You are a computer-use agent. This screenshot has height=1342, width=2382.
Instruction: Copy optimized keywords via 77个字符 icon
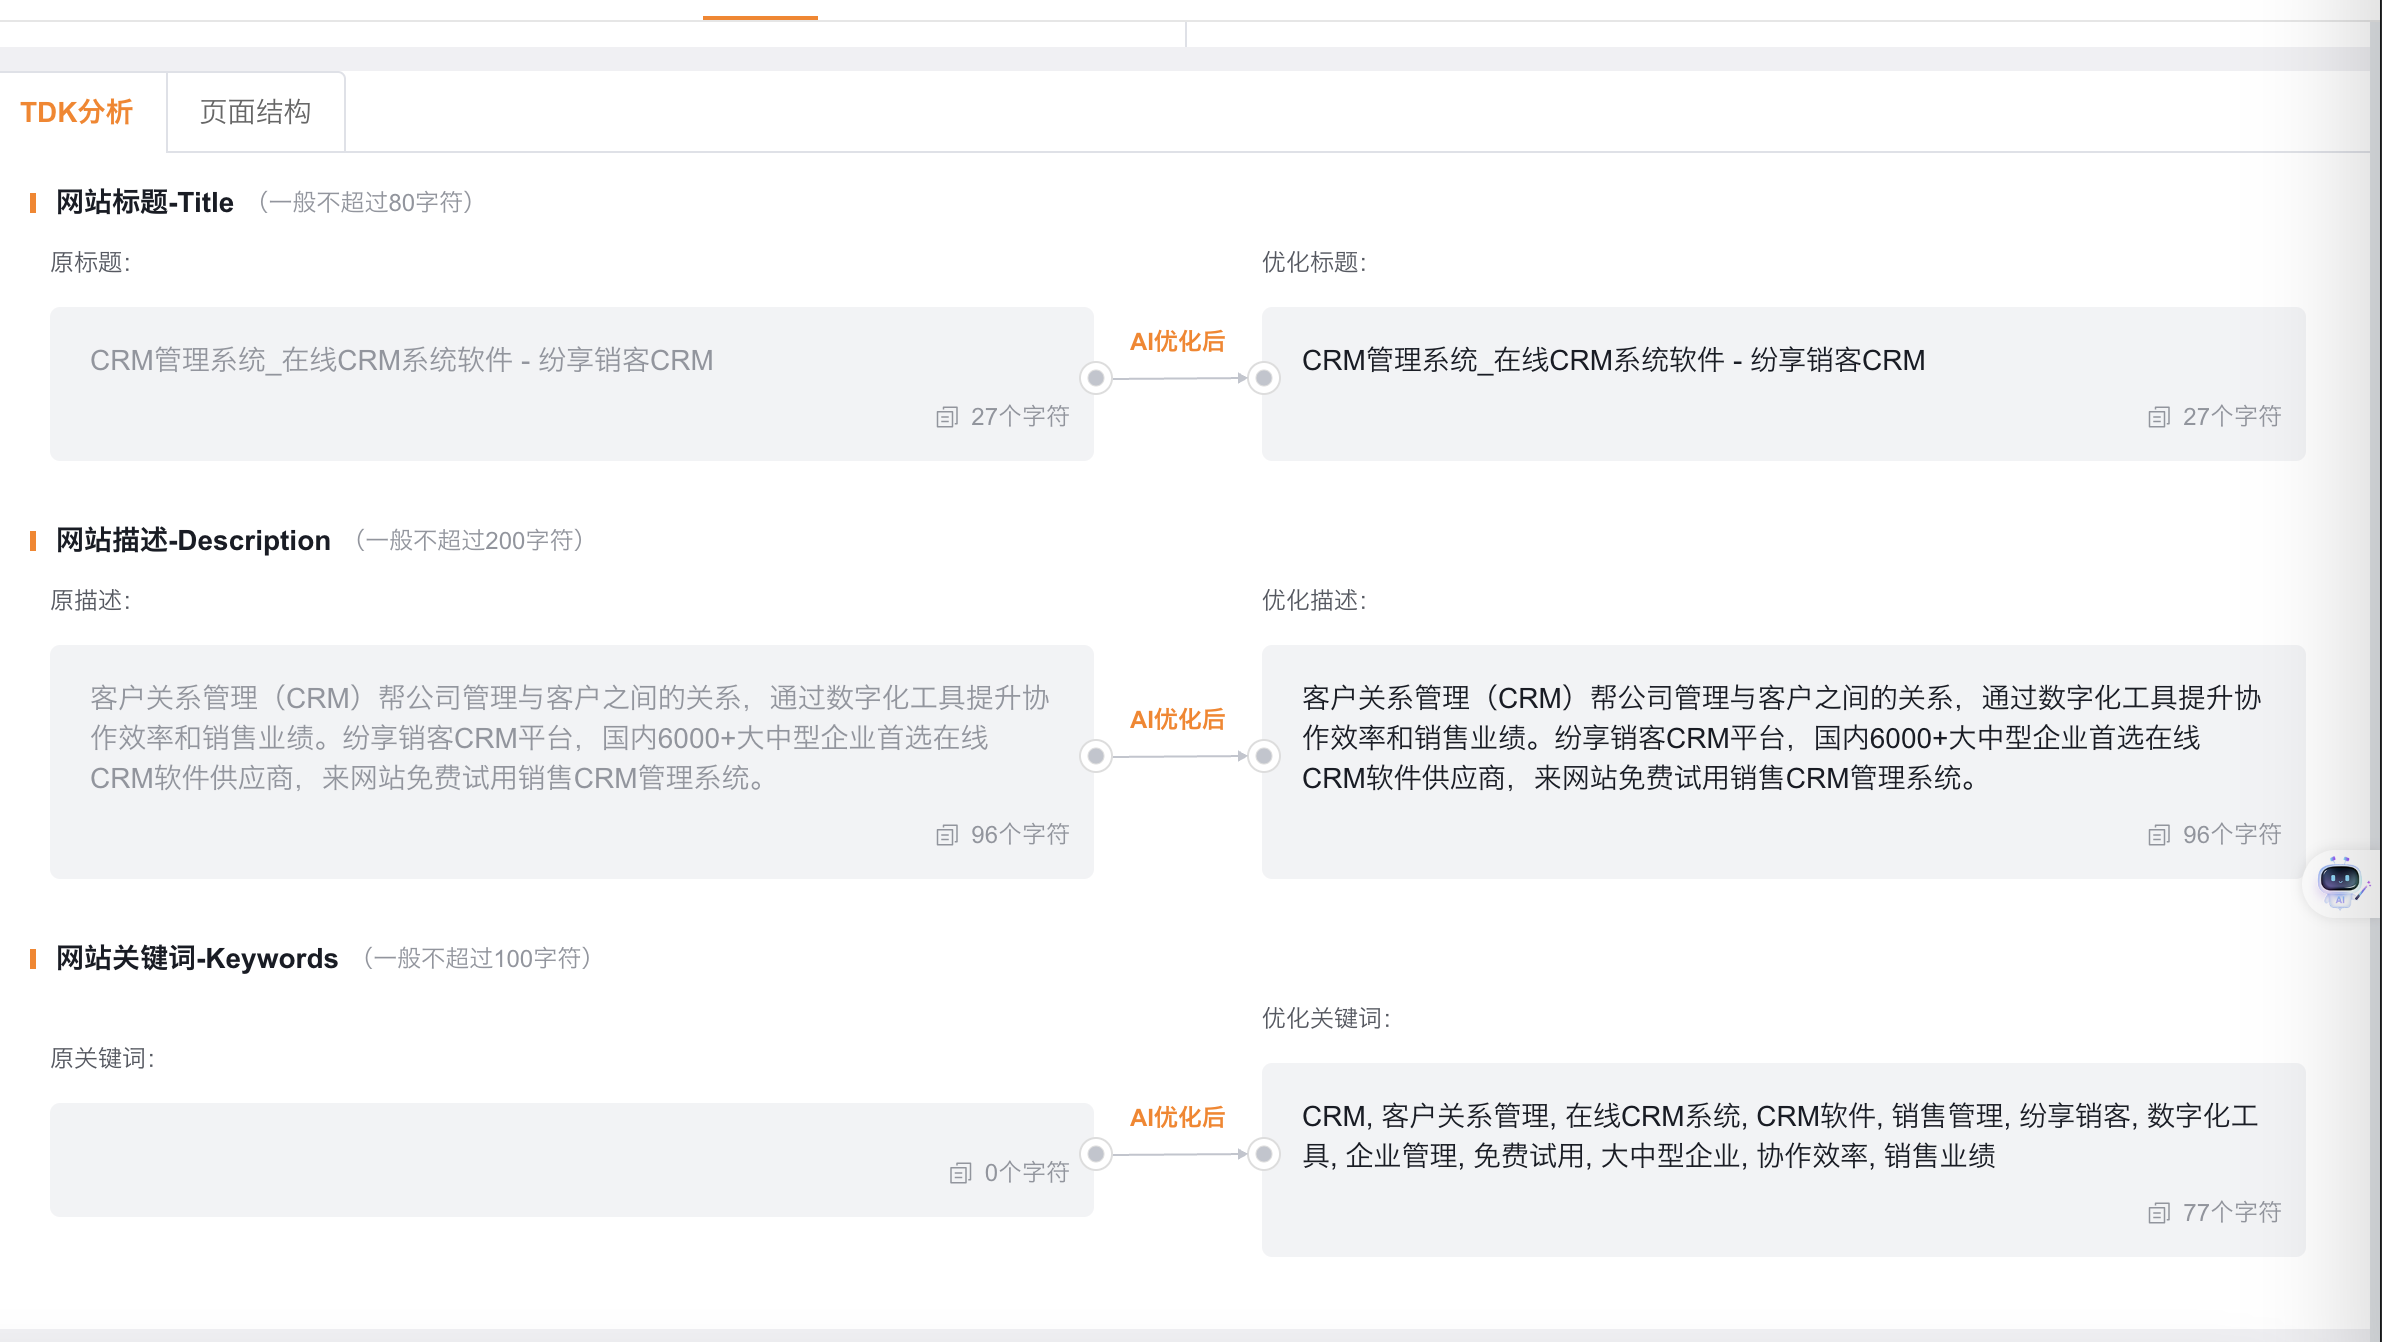(2159, 1213)
